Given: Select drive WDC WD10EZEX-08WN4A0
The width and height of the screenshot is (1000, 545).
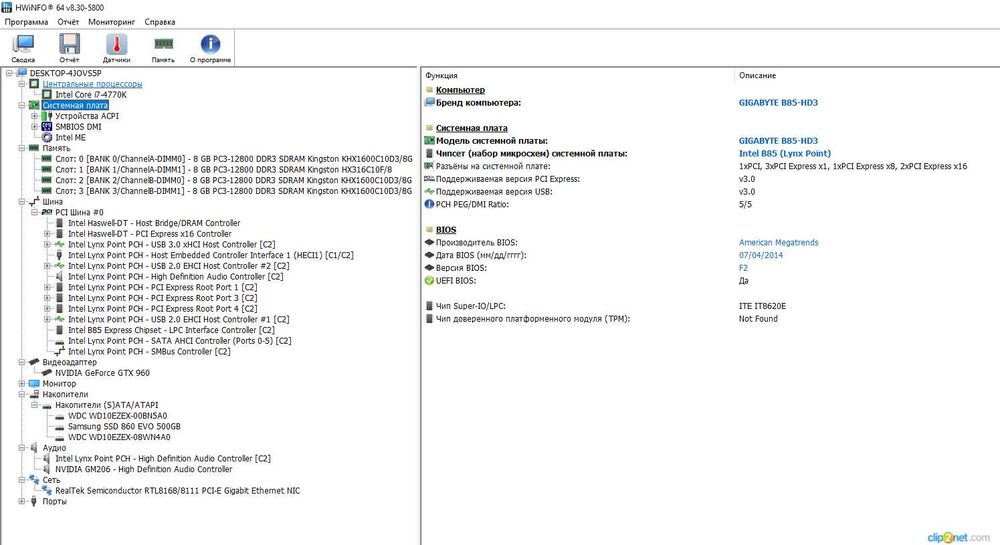Looking at the screenshot, I should tap(119, 437).
